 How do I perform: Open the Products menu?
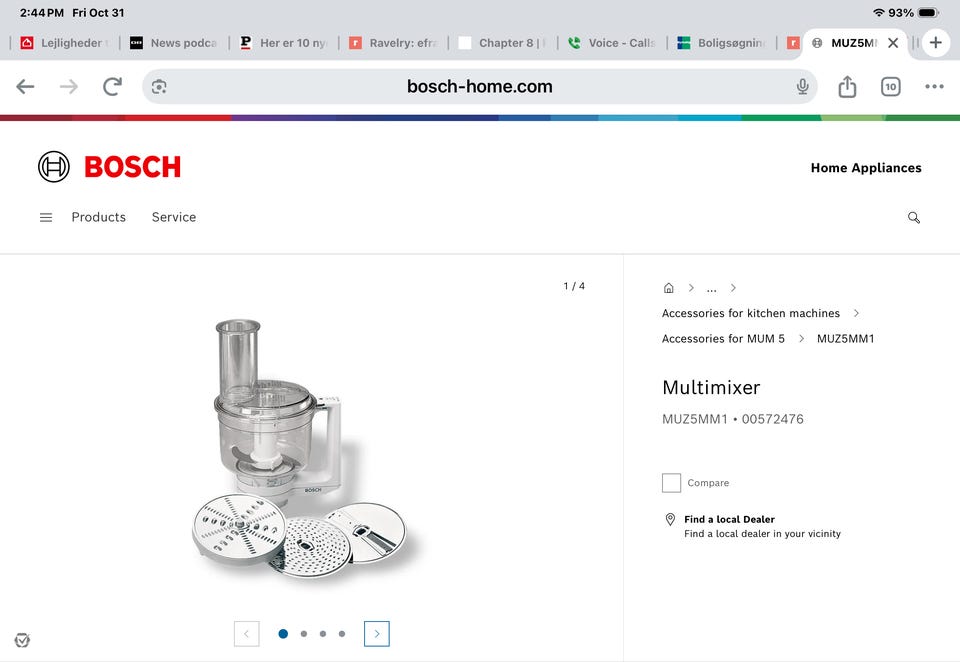coord(99,217)
